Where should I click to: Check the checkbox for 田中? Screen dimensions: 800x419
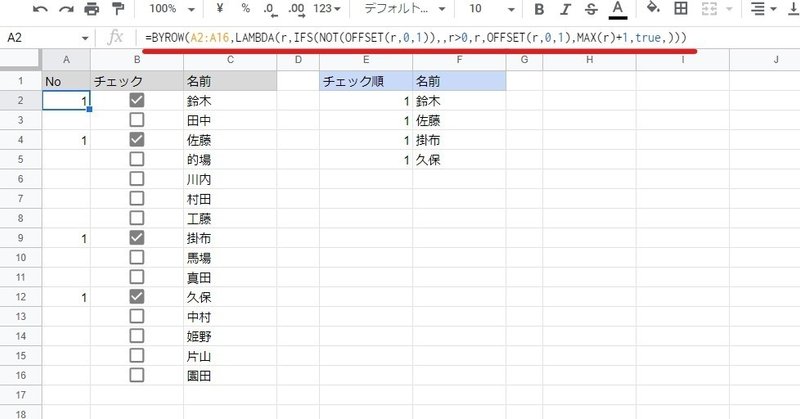click(x=137, y=120)
